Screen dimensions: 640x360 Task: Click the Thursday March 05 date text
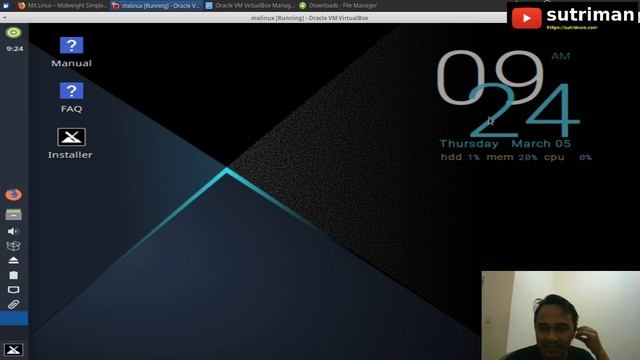pos(505,144)
